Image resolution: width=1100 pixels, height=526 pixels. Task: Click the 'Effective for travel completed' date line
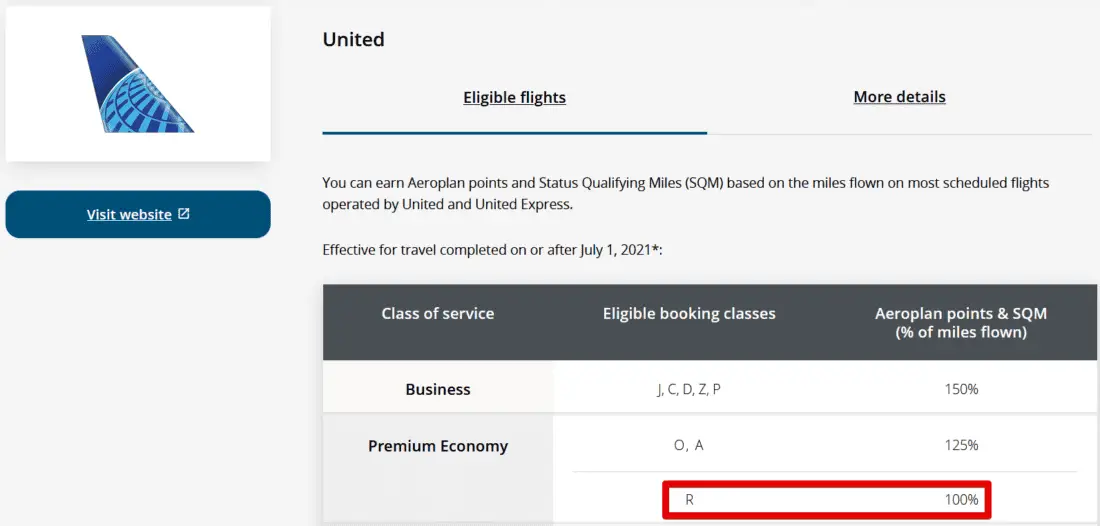tap(492, 250)
